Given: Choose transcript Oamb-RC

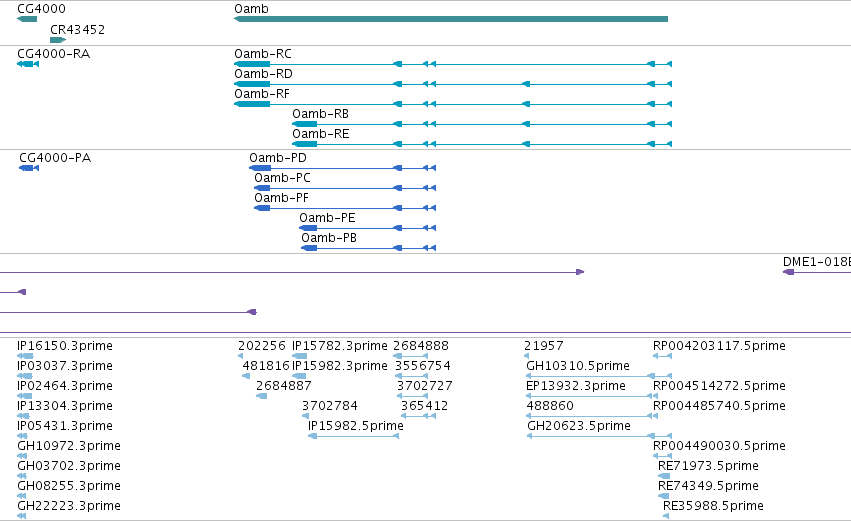Looking at the screenshot, I should point(263,54).
